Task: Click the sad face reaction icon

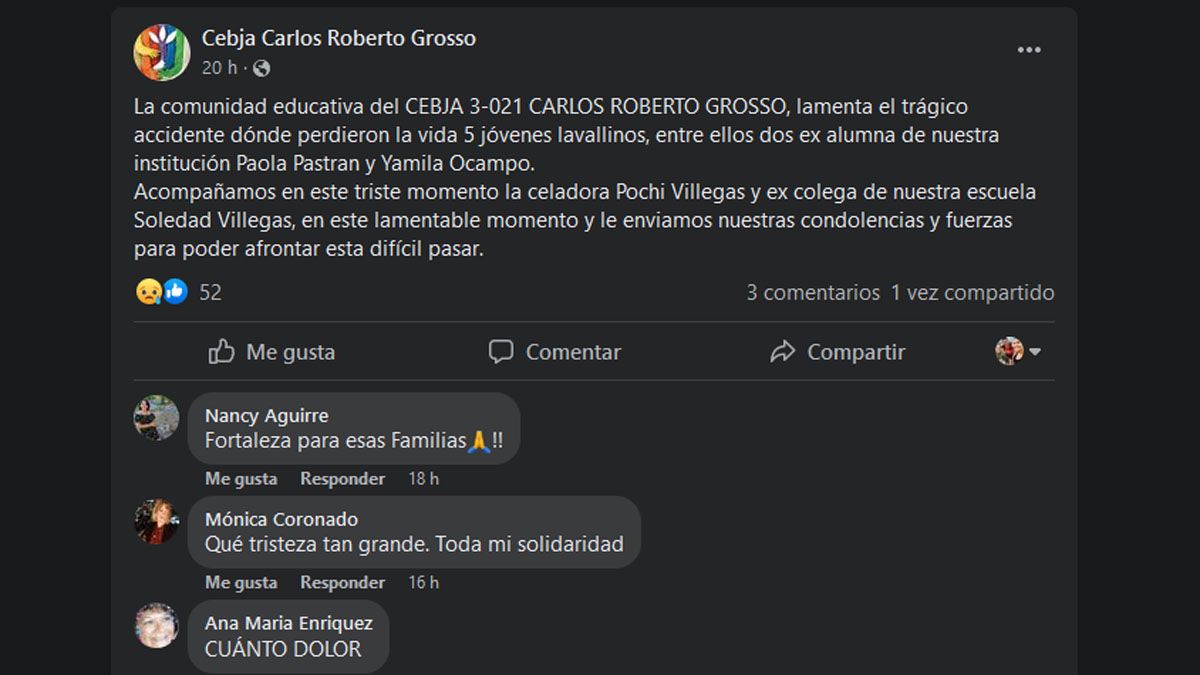Action: tap(148, 292)
